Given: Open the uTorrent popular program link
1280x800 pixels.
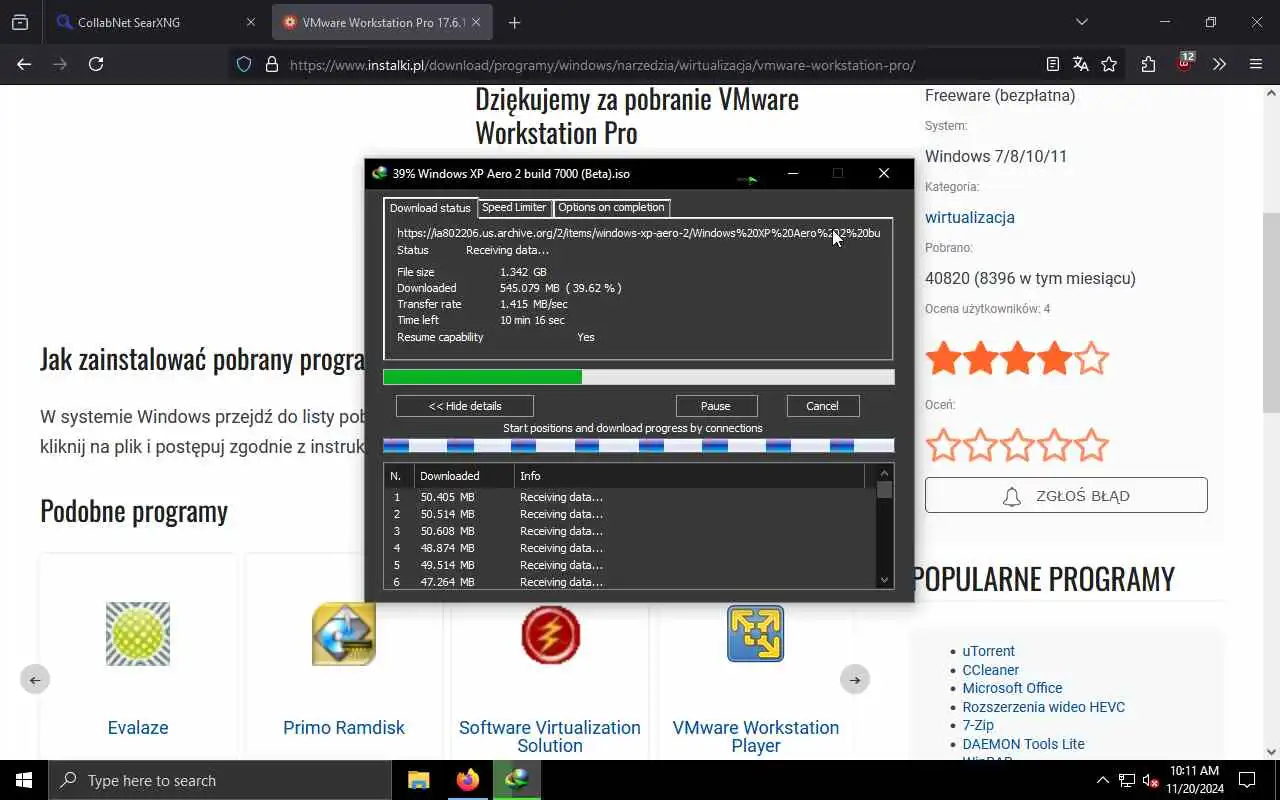Looking at the screenshot, I should 988,651.
